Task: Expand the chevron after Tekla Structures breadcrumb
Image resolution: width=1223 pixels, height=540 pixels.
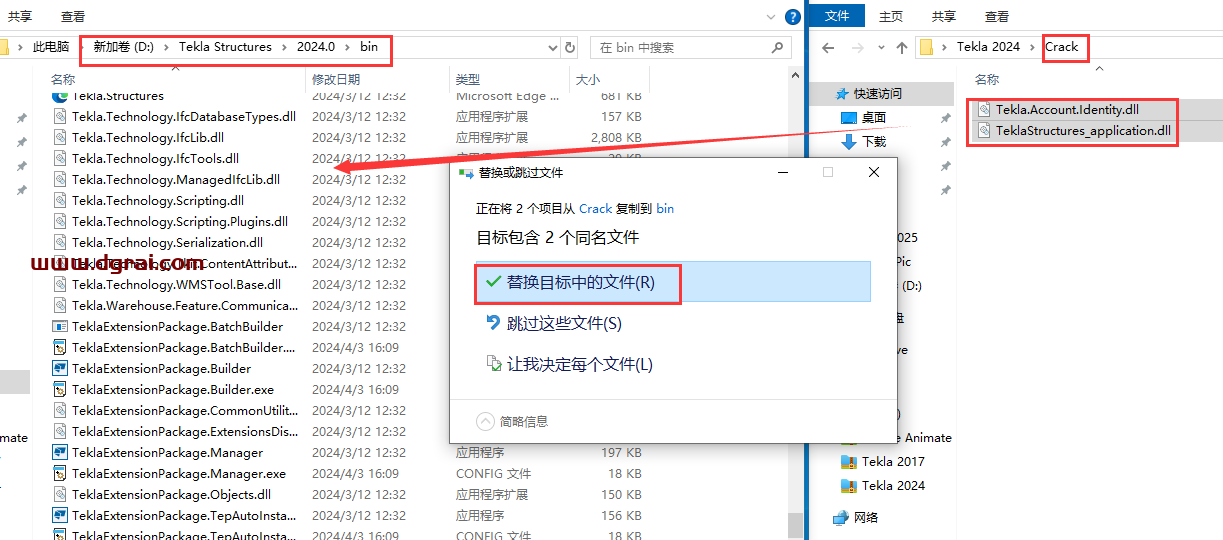Action: pyautogui.click(x=284, y=47)
